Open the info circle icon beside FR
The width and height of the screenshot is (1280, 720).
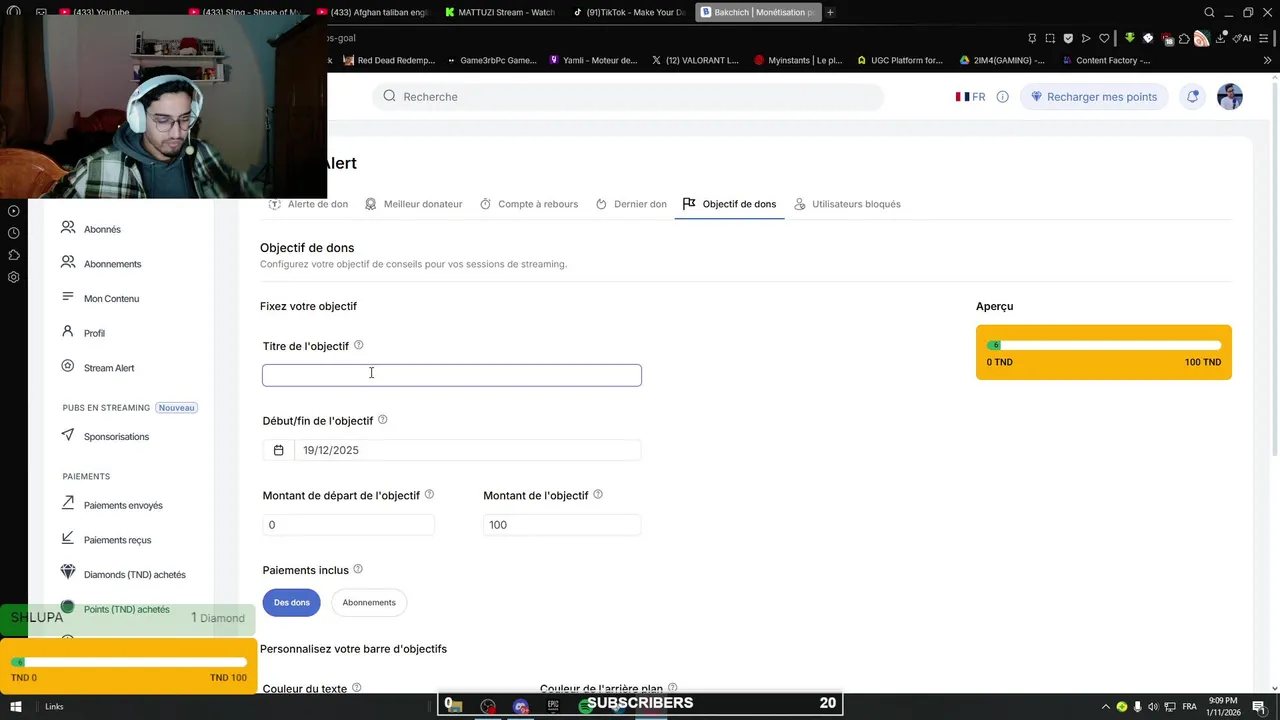(x=1002, y=97)
